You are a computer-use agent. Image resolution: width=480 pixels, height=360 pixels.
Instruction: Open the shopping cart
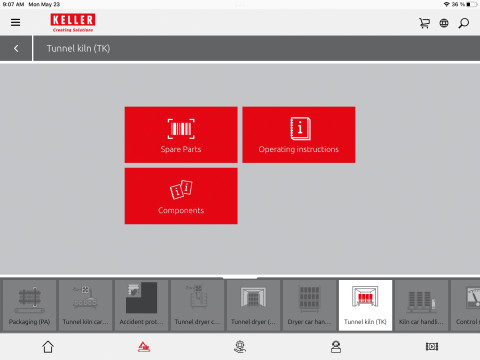424,23
